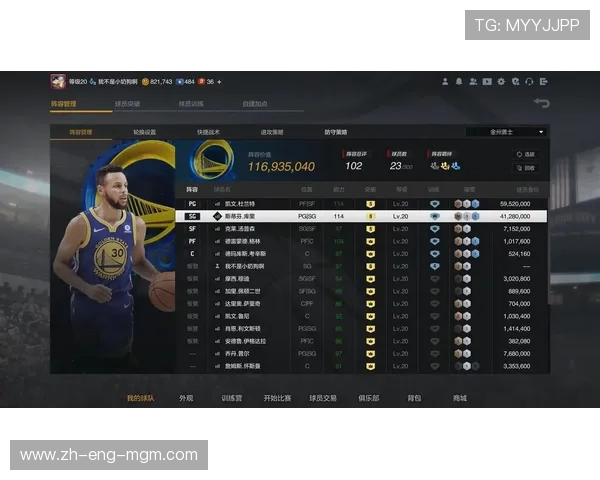Click the yellow lineup bond icon

(445, 166)
